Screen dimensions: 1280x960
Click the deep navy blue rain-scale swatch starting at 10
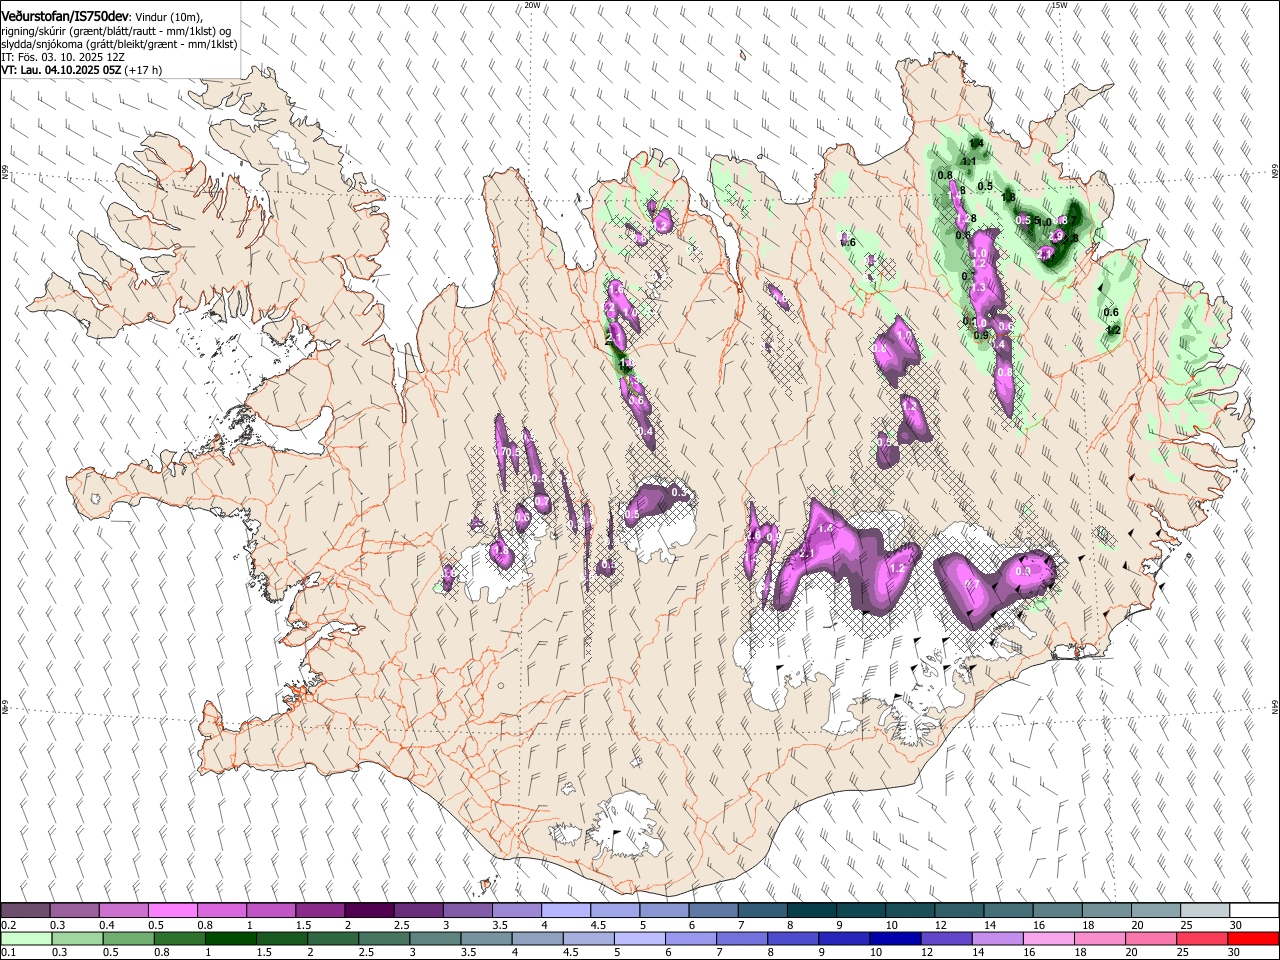894,939
